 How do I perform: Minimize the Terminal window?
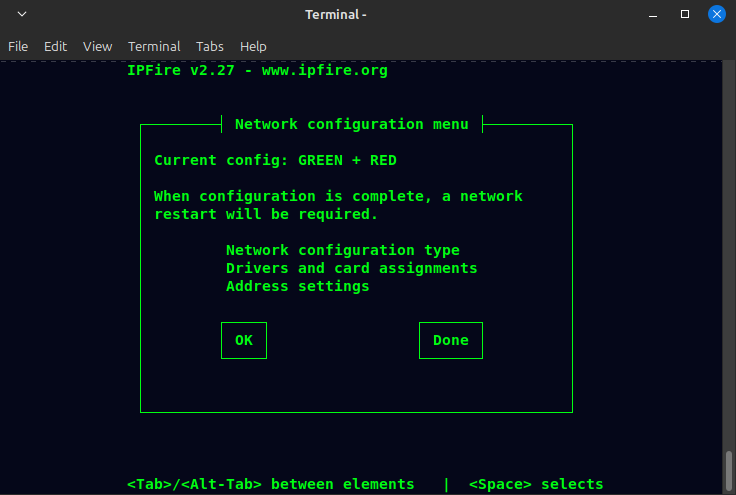(654, 15)
